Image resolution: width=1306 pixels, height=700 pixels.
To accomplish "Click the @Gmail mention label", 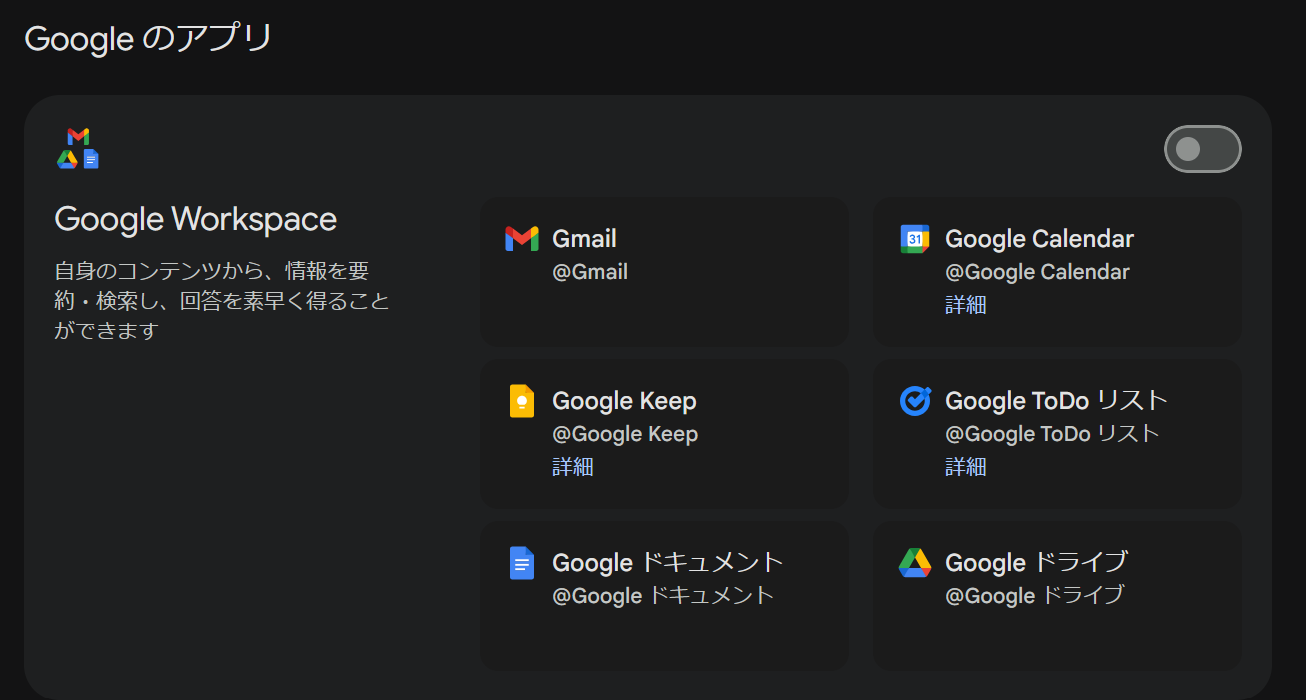I will click(590, 271).
